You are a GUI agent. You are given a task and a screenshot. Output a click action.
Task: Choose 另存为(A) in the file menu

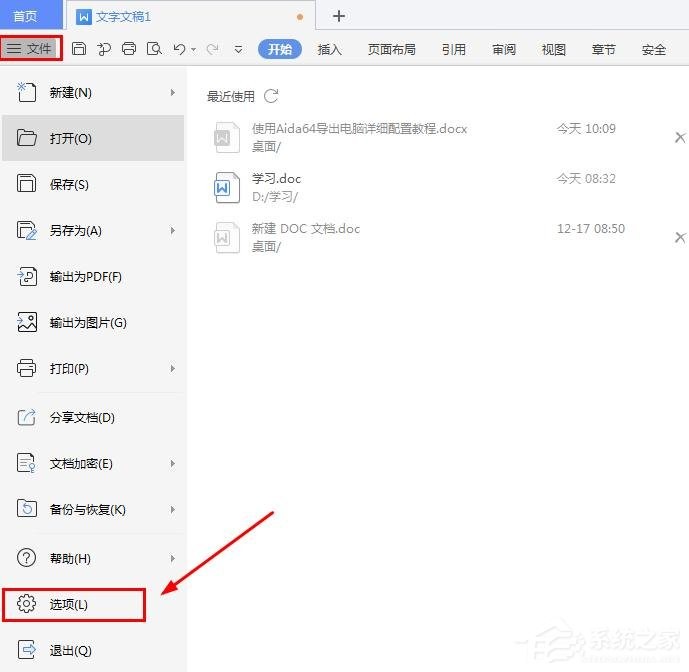[93, 230]
